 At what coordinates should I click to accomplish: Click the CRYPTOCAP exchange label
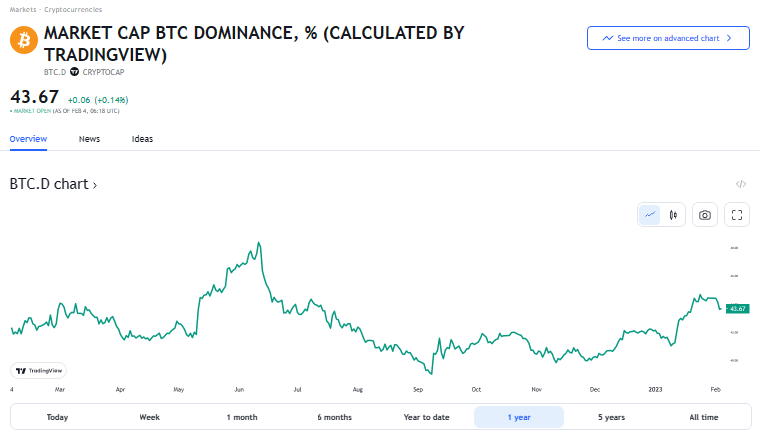coord(103,72)
